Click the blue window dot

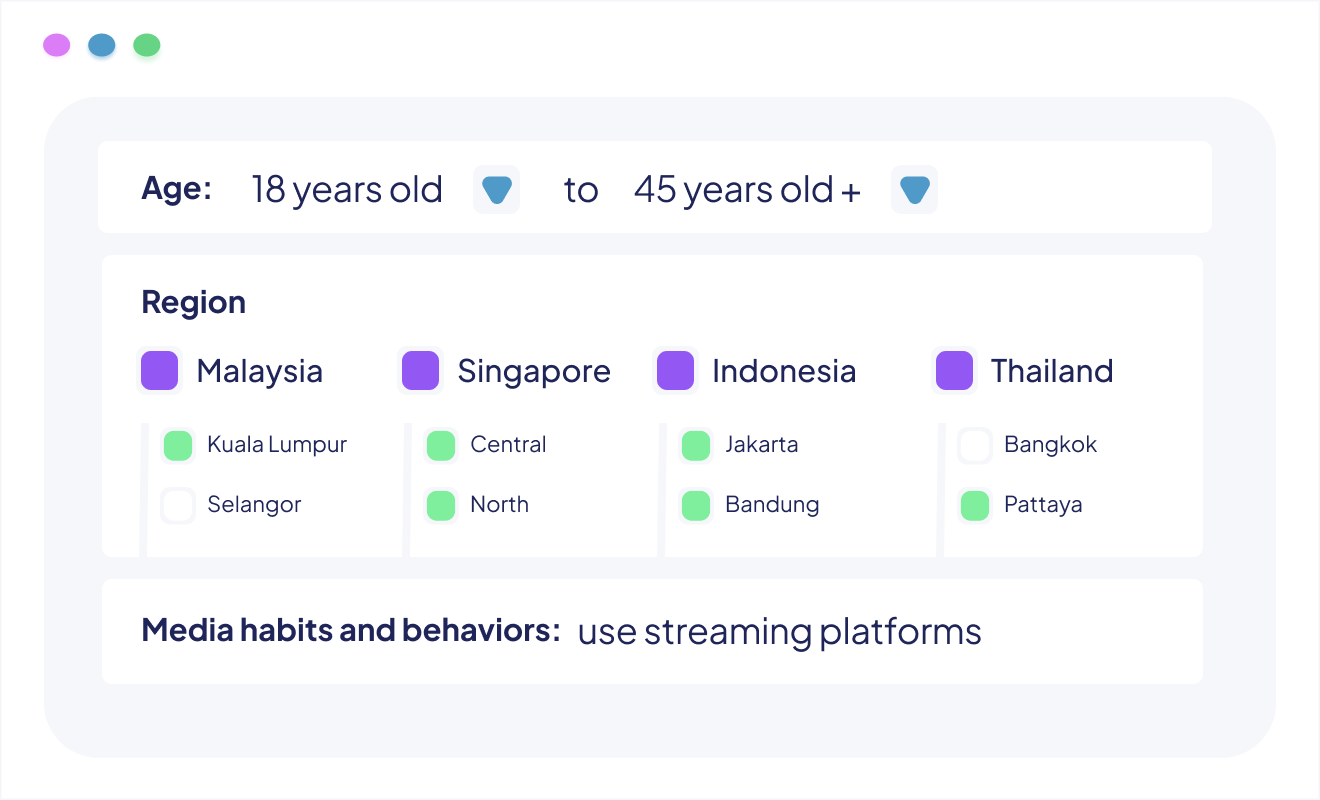click(x=102, y=45)
